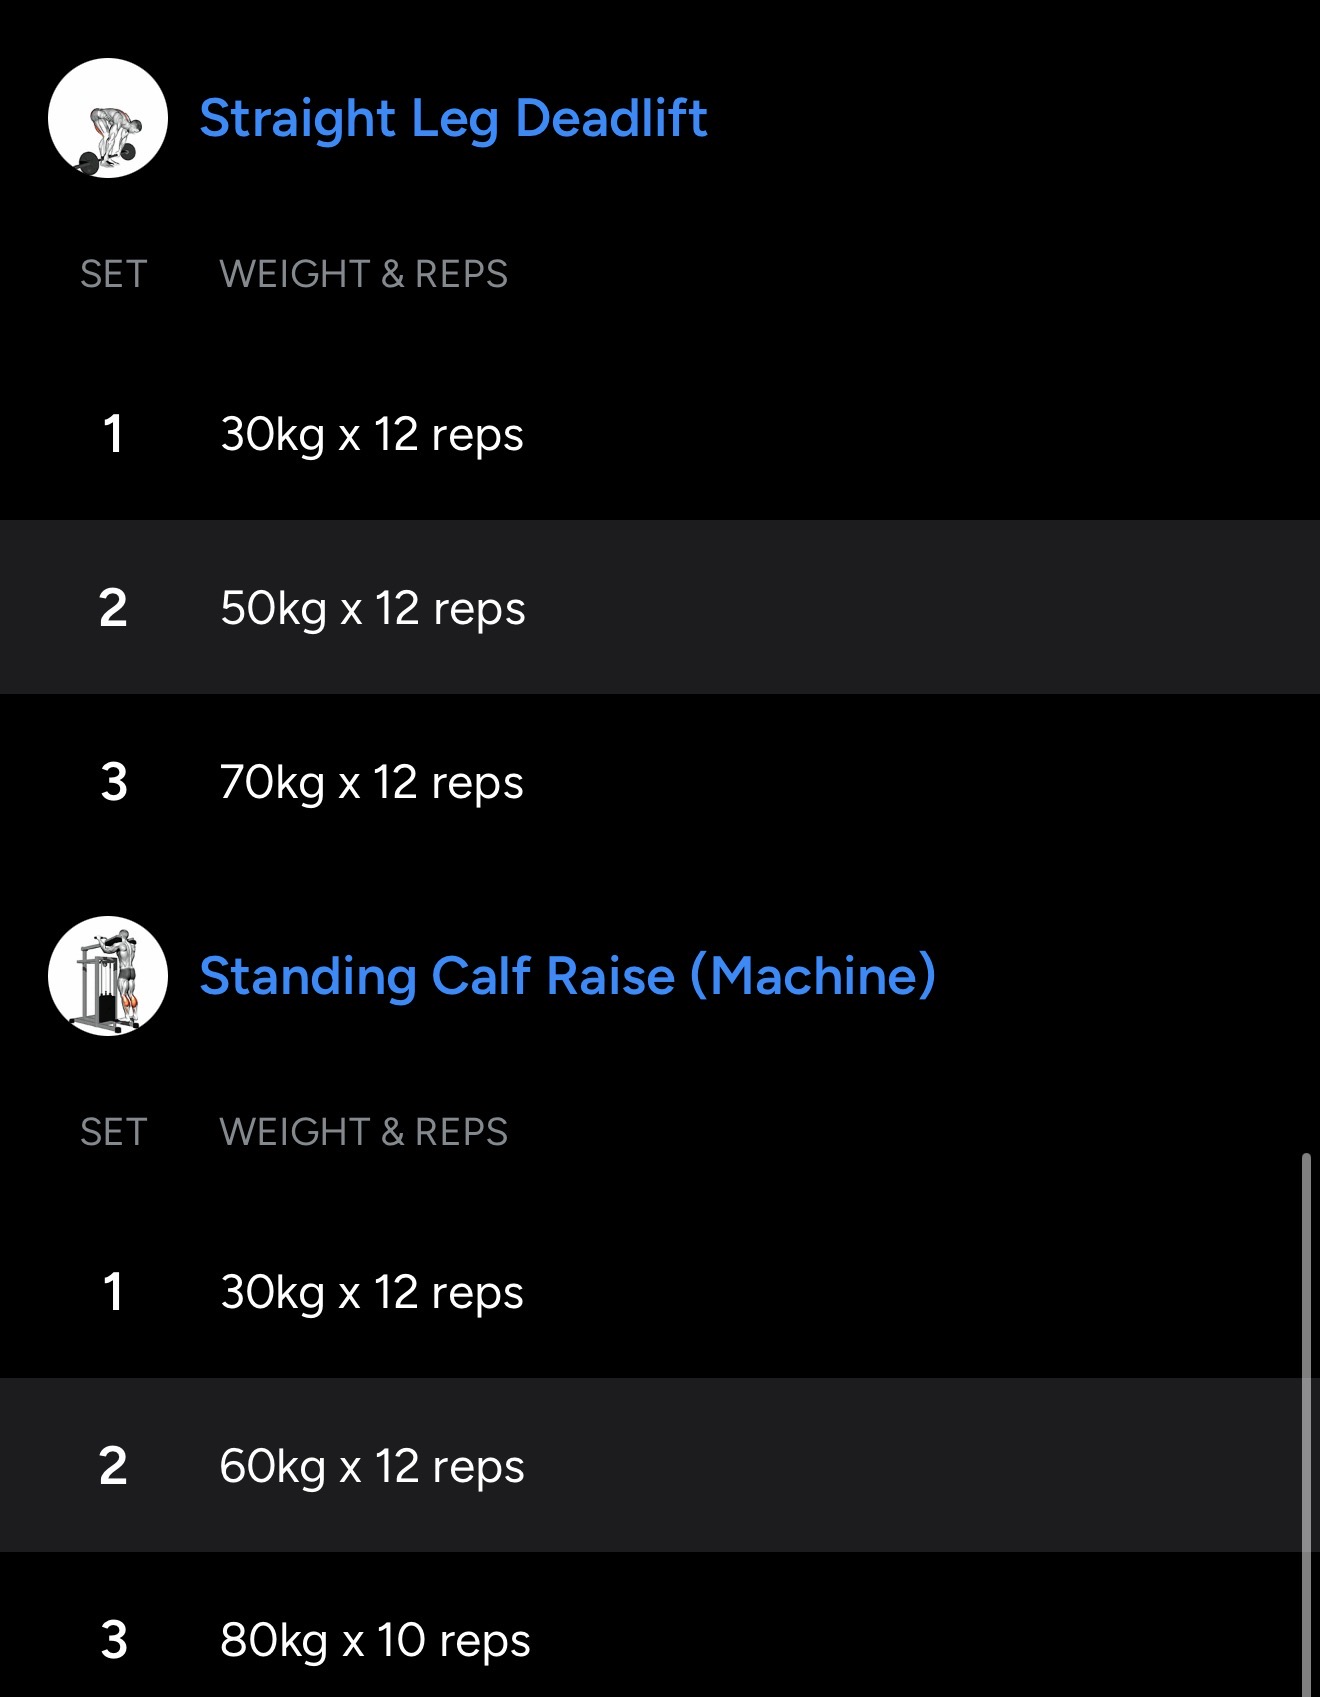The height and width of the screenshot is (1697, 1320).
Task: Tap the 30kg x 12 reps deadlift entry
Action: point(371,434)
